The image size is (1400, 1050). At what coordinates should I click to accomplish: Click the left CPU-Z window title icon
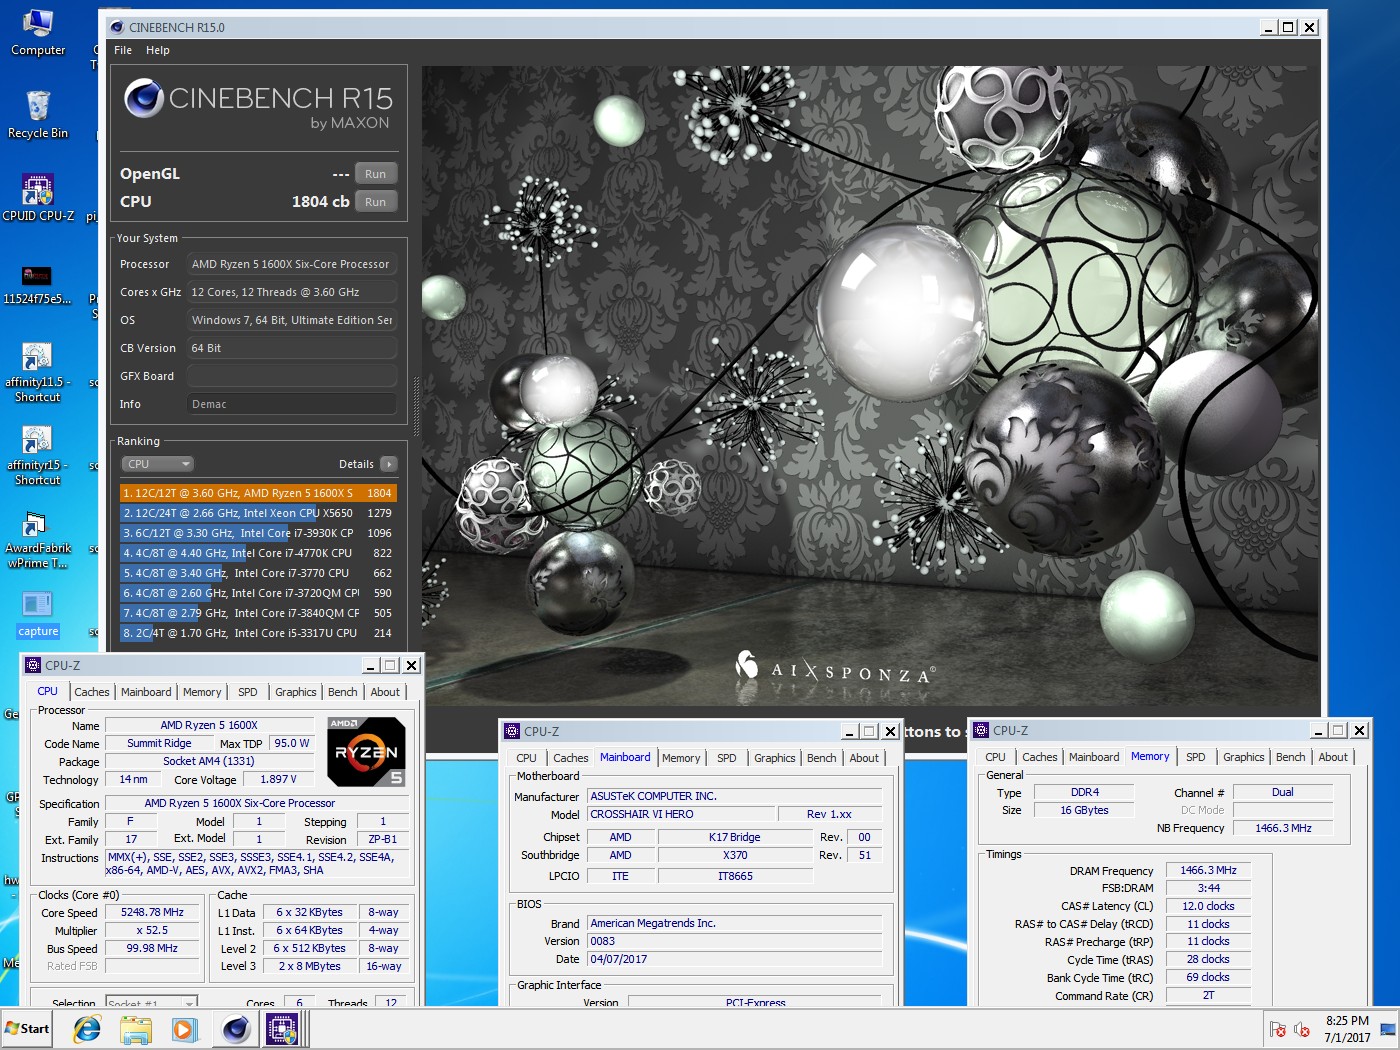tap(33, 665)
